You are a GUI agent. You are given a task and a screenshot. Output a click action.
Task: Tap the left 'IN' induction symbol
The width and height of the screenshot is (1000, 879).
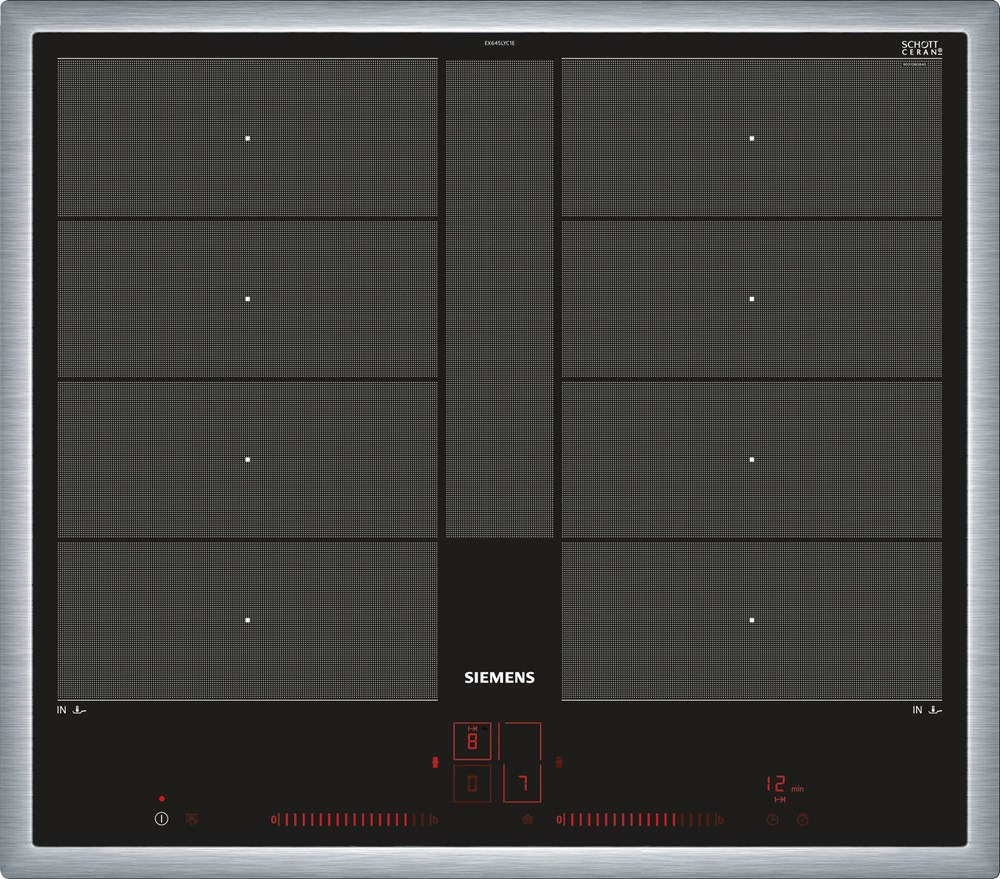[x=73, y=710]
